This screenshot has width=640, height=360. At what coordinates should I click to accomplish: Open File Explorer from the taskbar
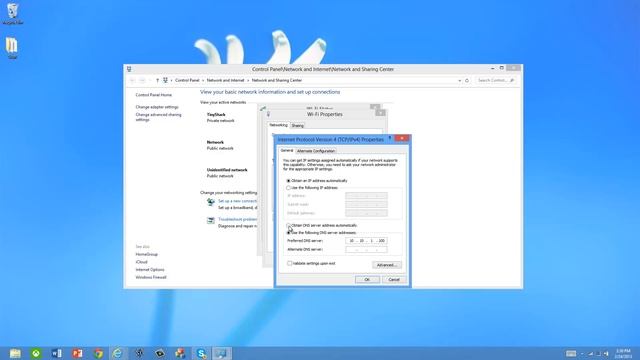[x=15, y=353]
